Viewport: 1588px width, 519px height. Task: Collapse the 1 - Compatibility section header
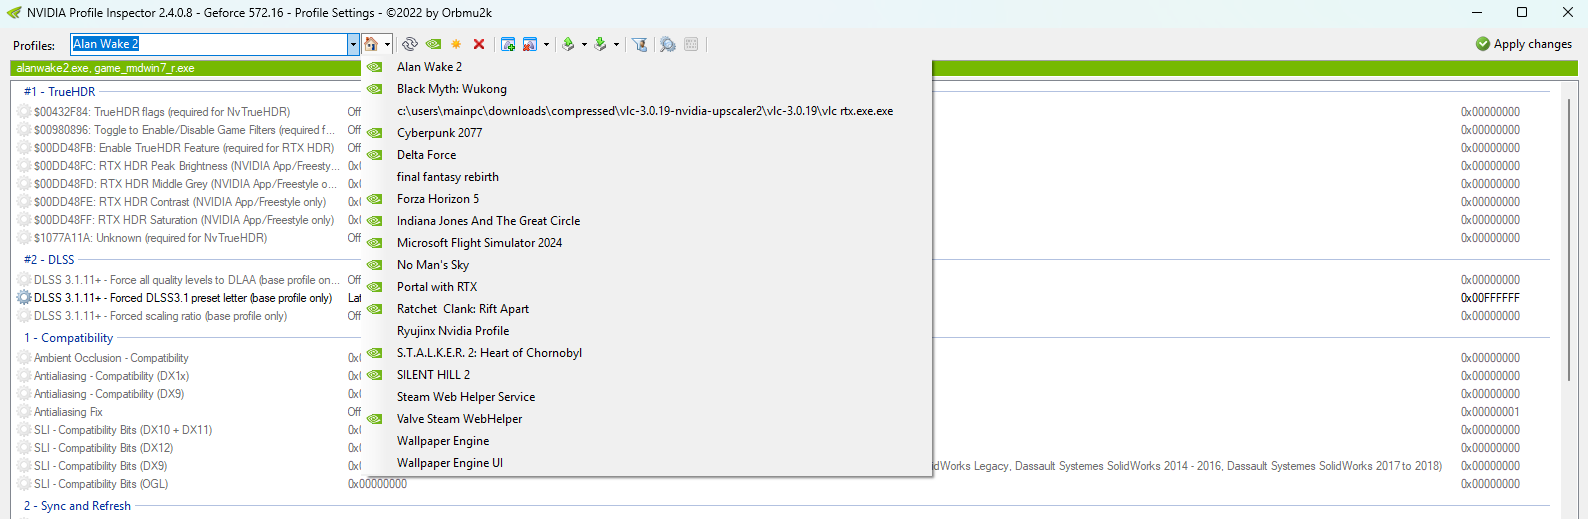pos(68,338)
